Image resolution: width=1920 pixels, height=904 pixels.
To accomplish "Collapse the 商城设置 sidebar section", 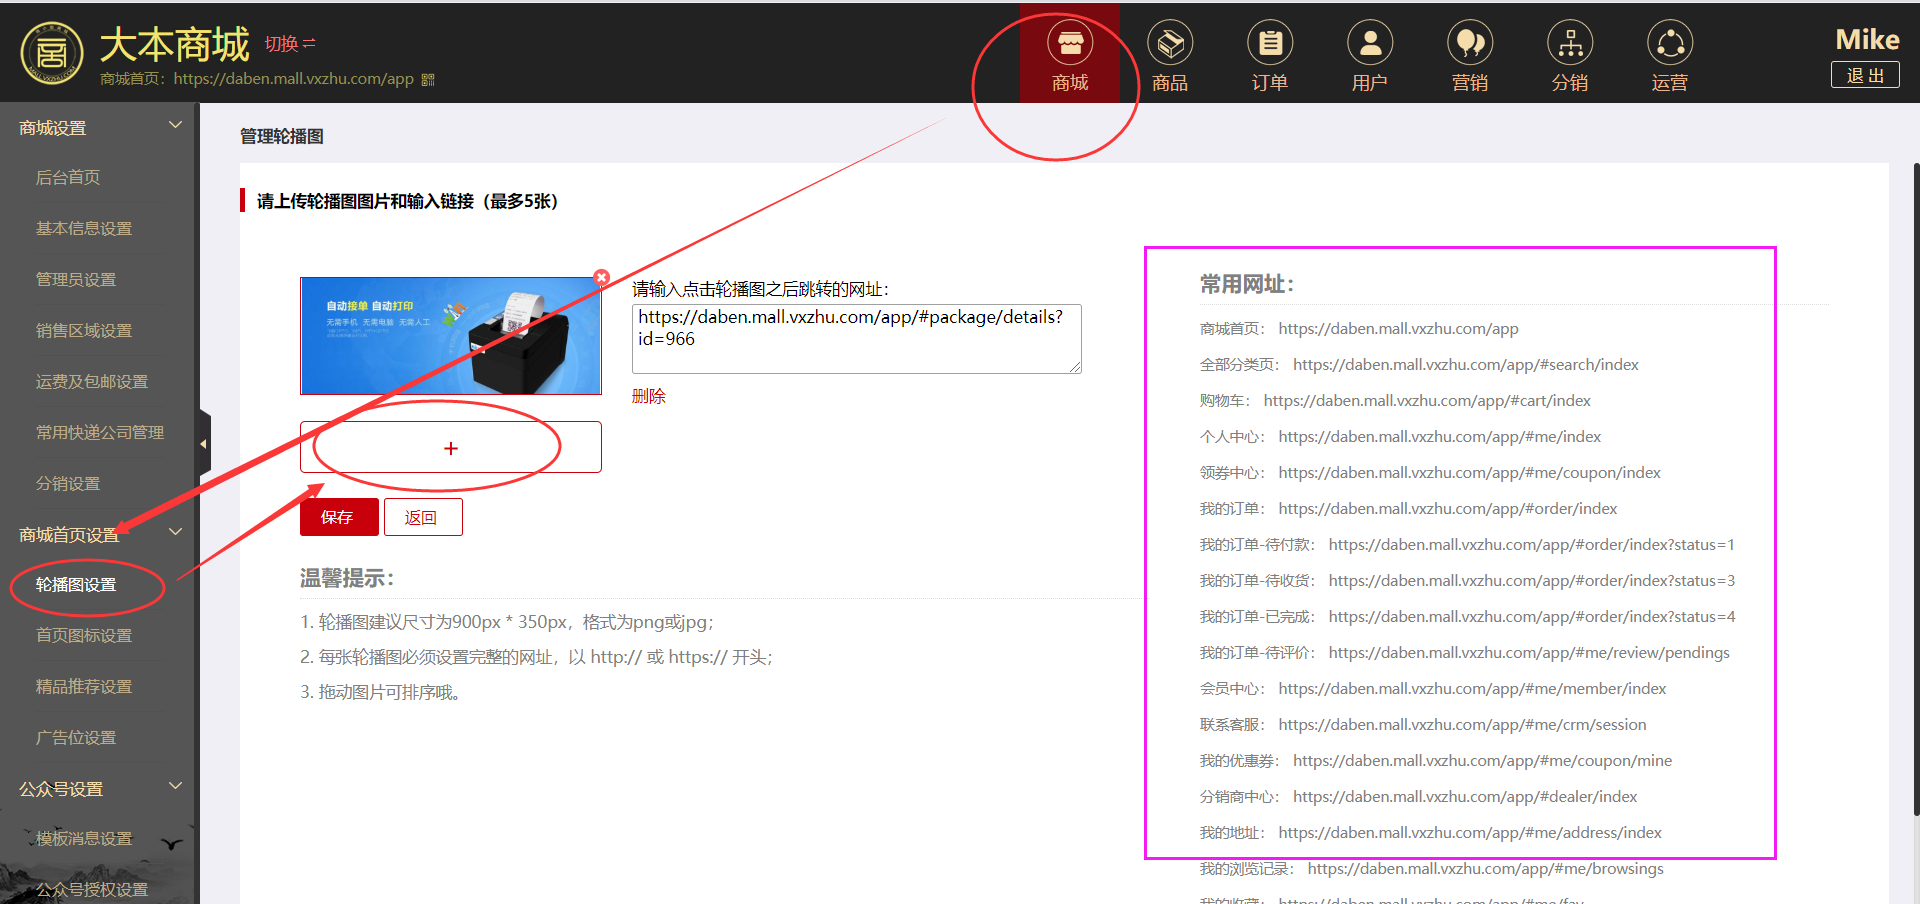I will [x=175, y=126].
